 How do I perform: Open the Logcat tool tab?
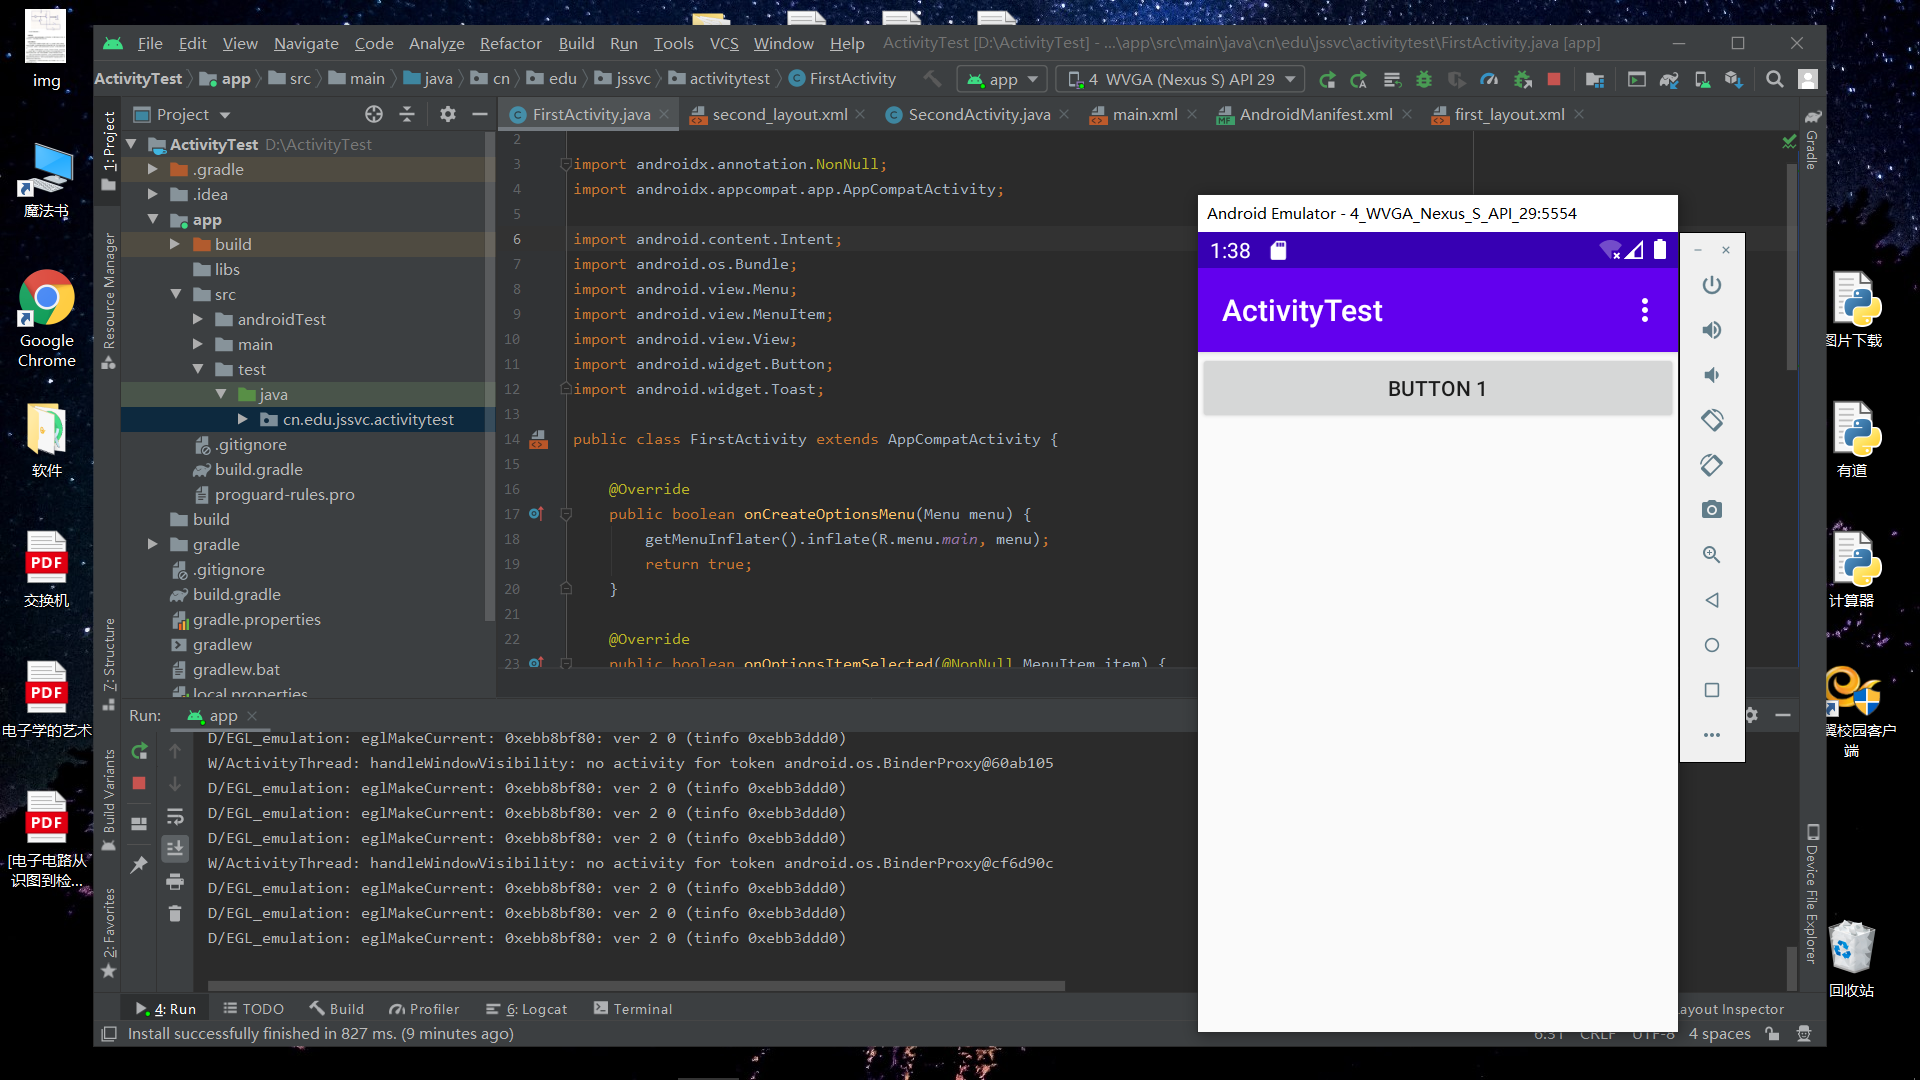527,1009
